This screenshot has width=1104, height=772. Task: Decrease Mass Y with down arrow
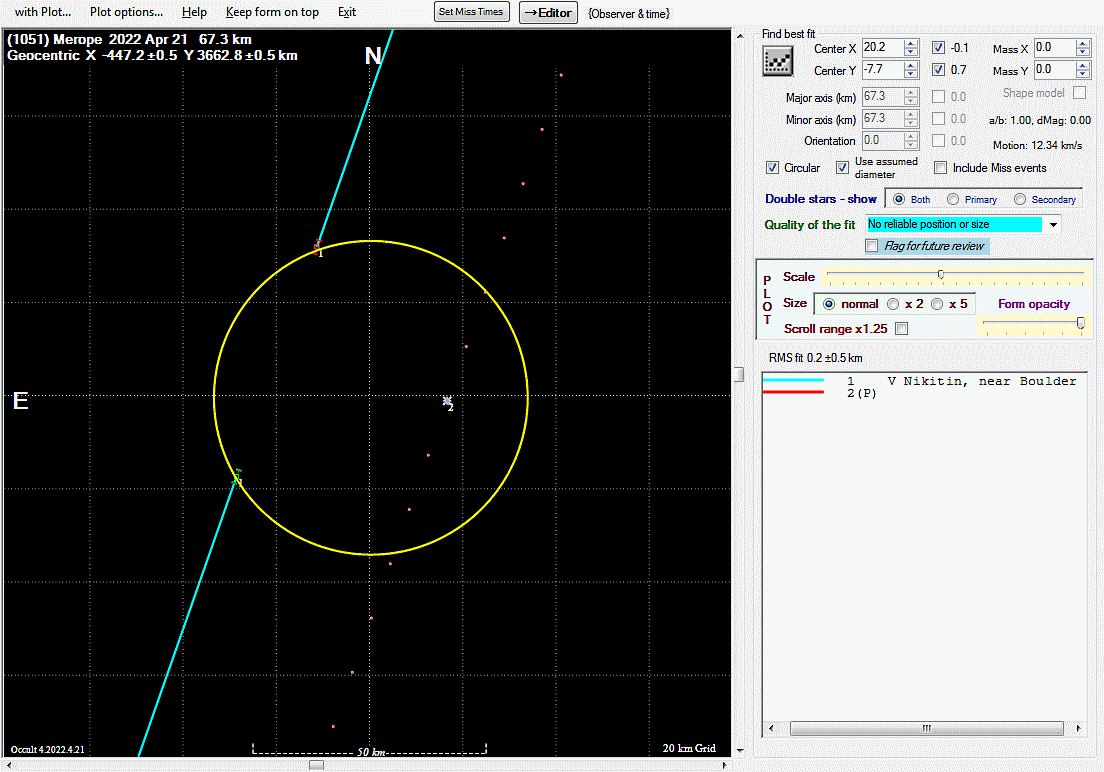1084,74
